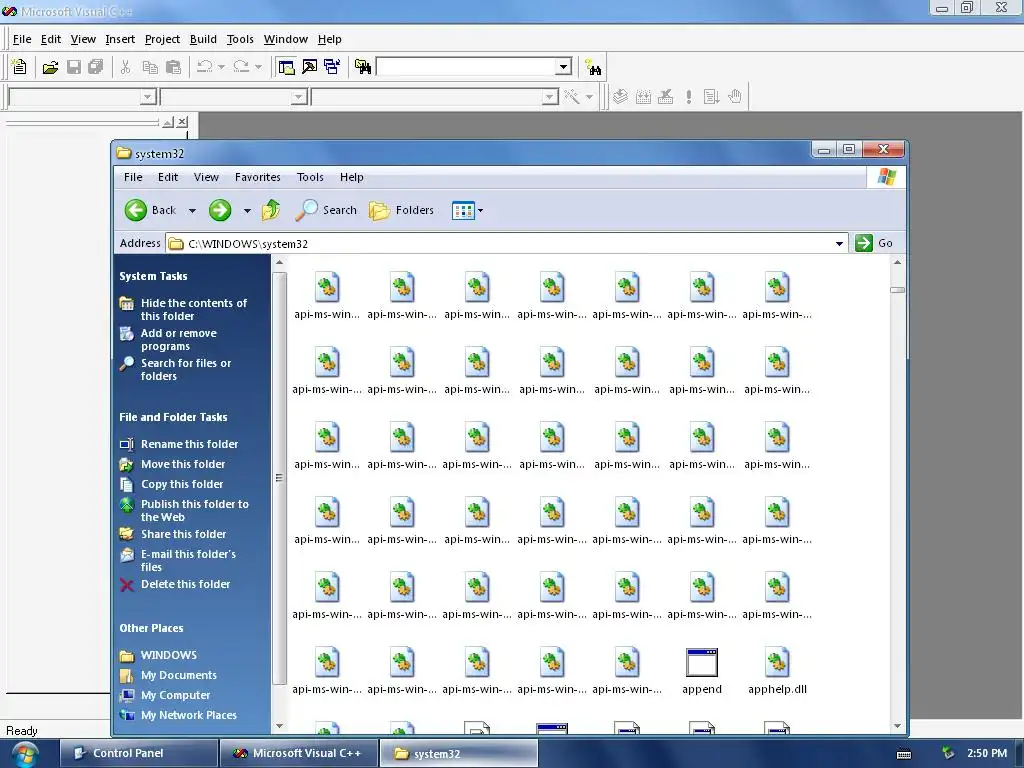Toggle the Workspace window icon in Visual C++
This screenshot has height=768, width=1024.
[x=286, y=67]
